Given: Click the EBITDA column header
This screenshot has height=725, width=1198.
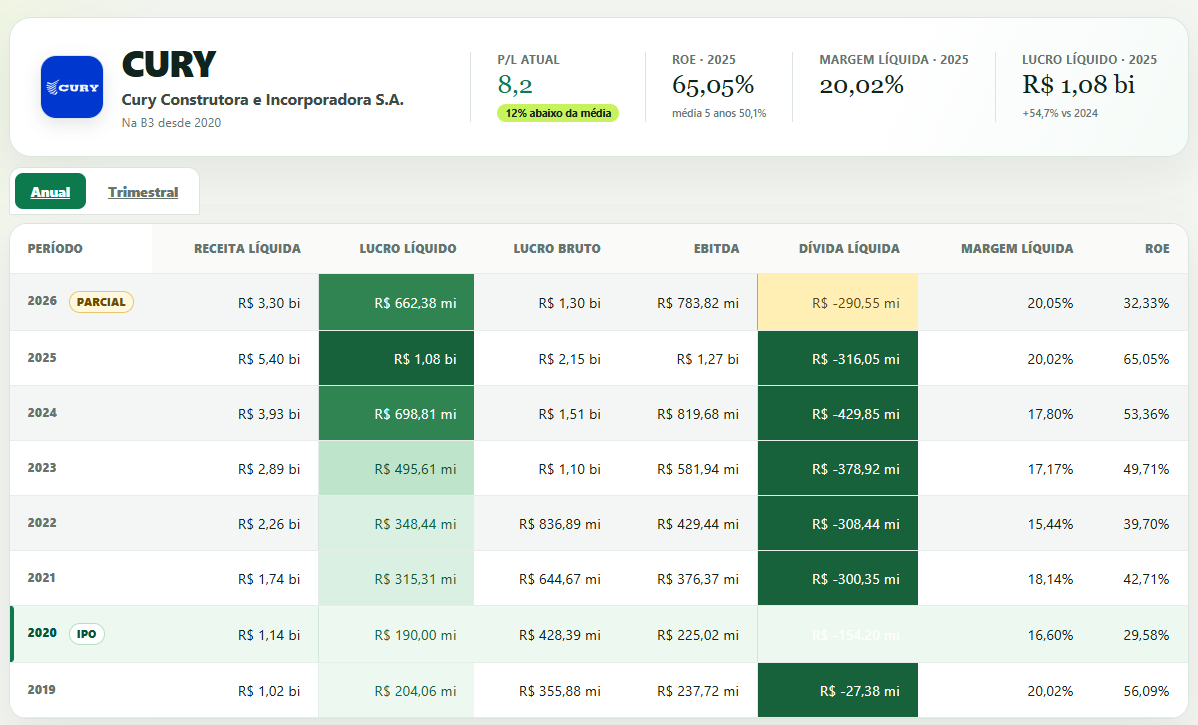Looking at the screenshot, I should (716, 248).
